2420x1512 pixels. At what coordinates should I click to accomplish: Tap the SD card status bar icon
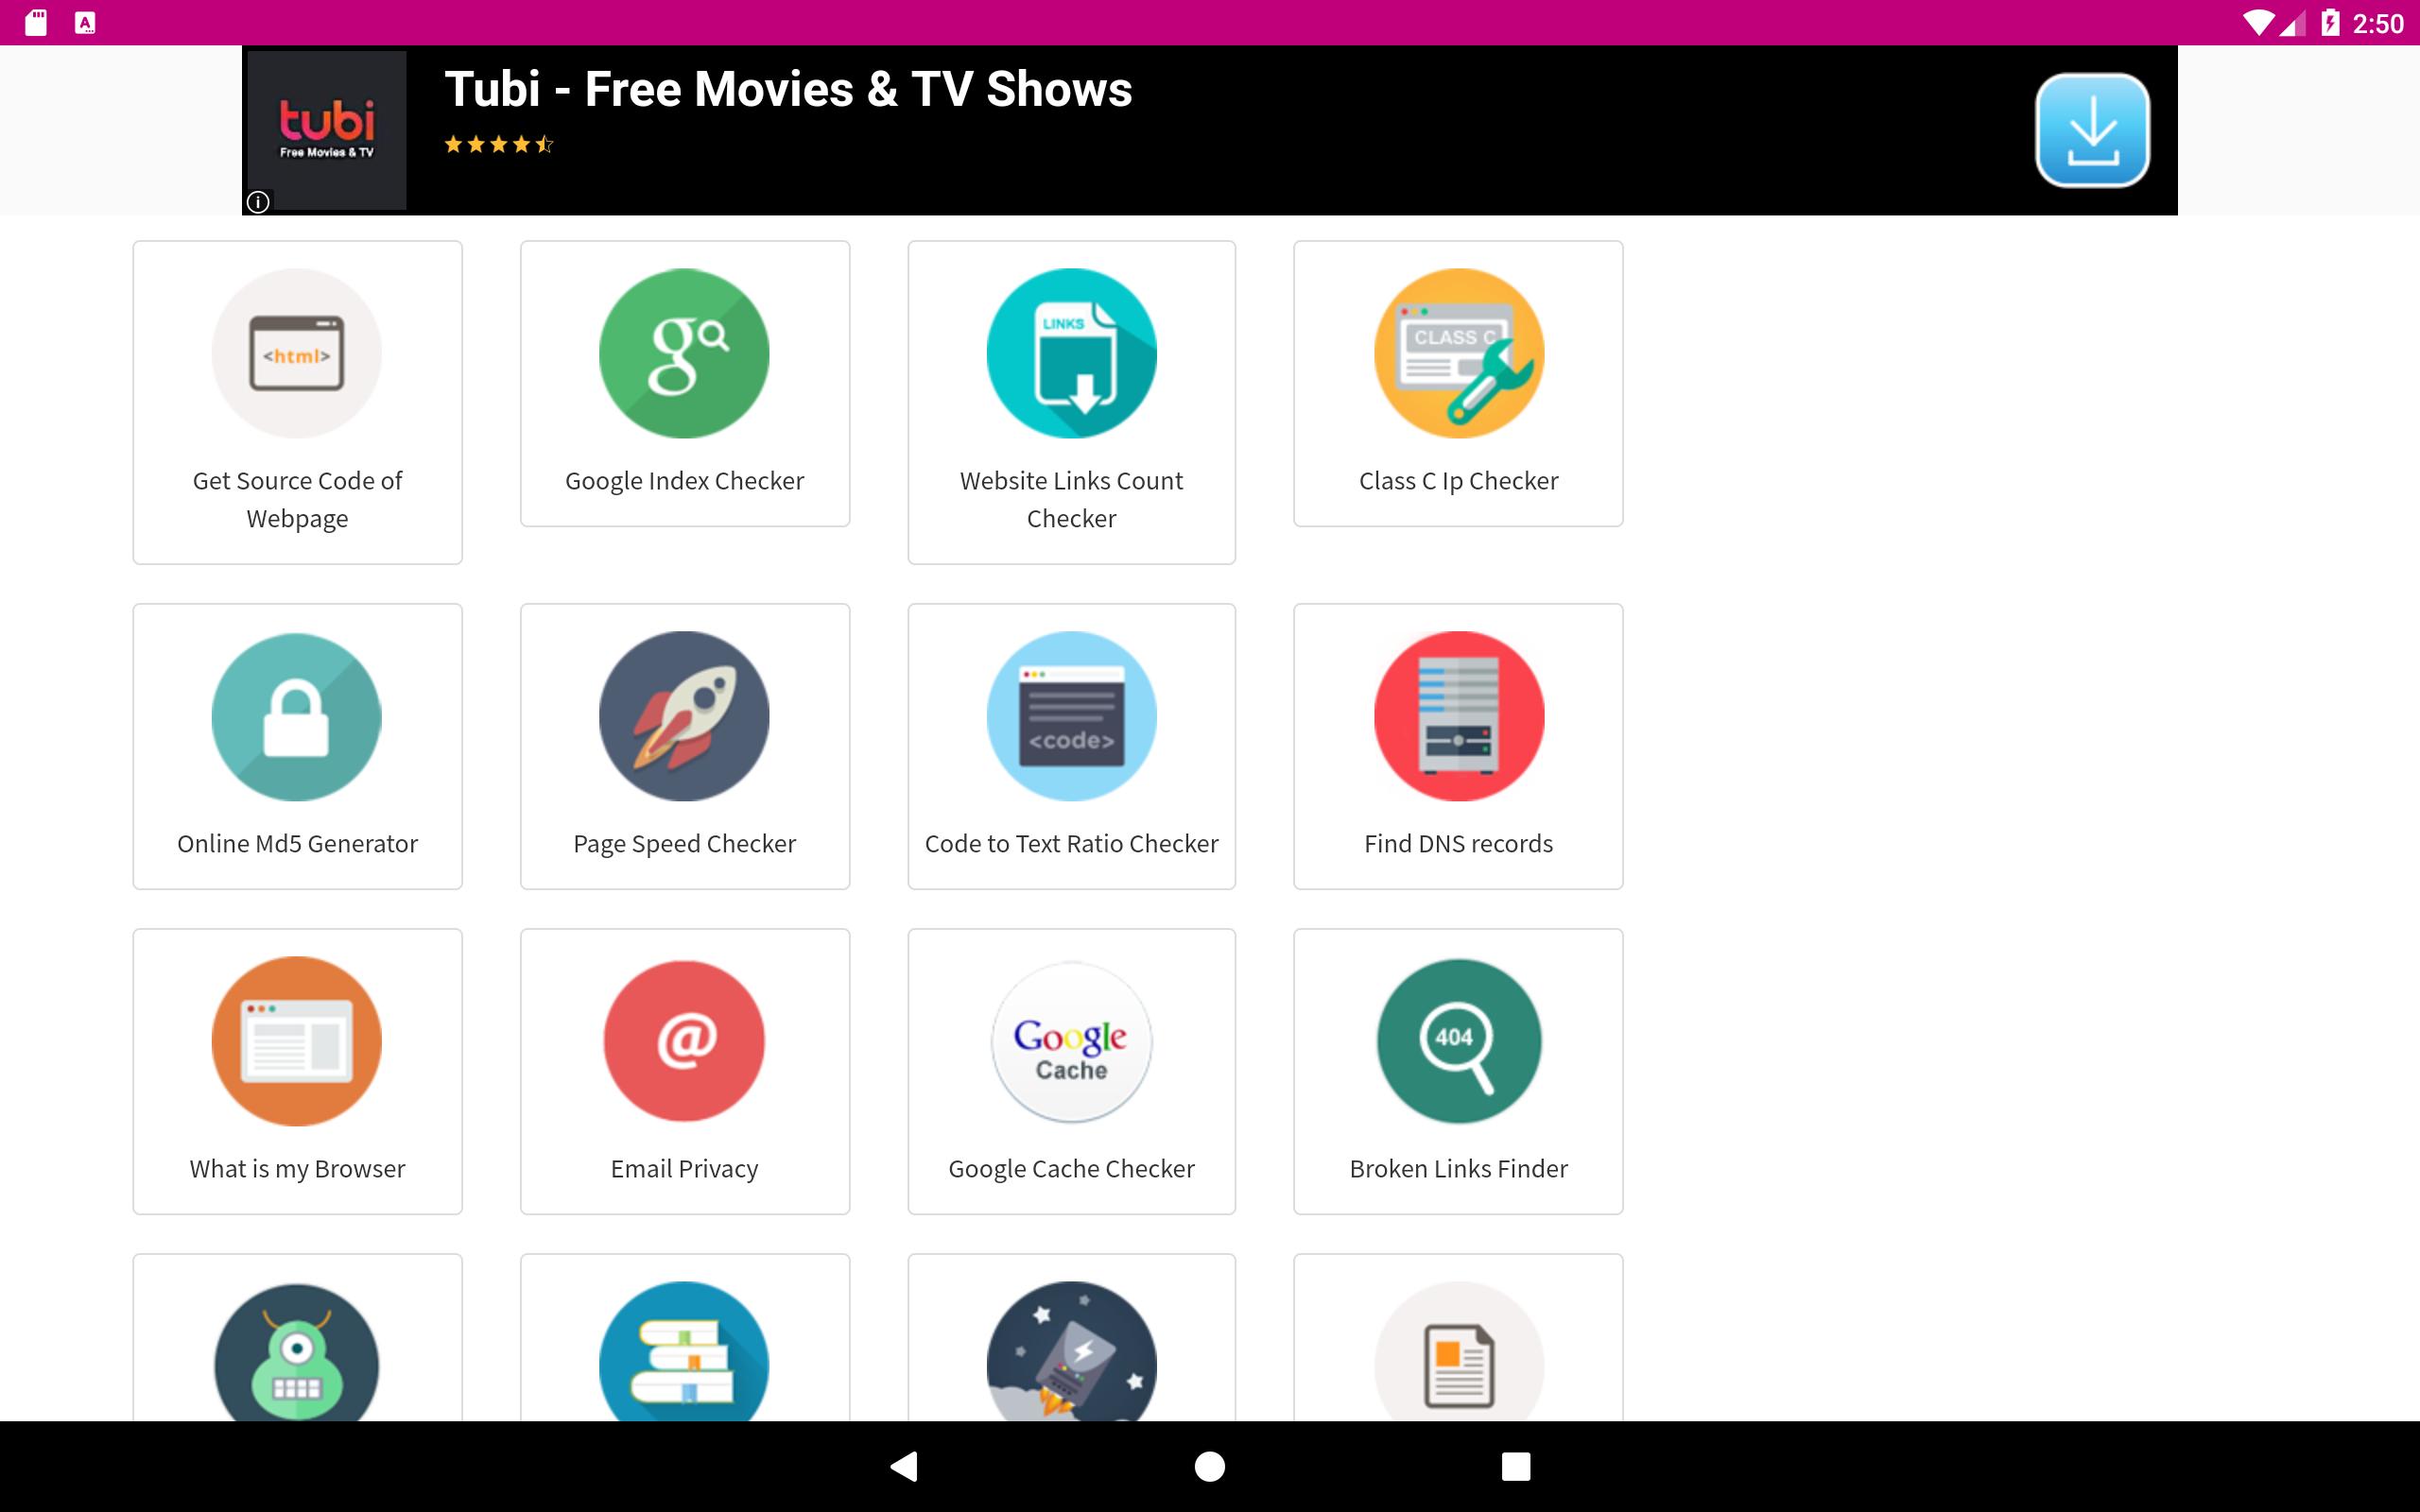(x=36, y=22)
